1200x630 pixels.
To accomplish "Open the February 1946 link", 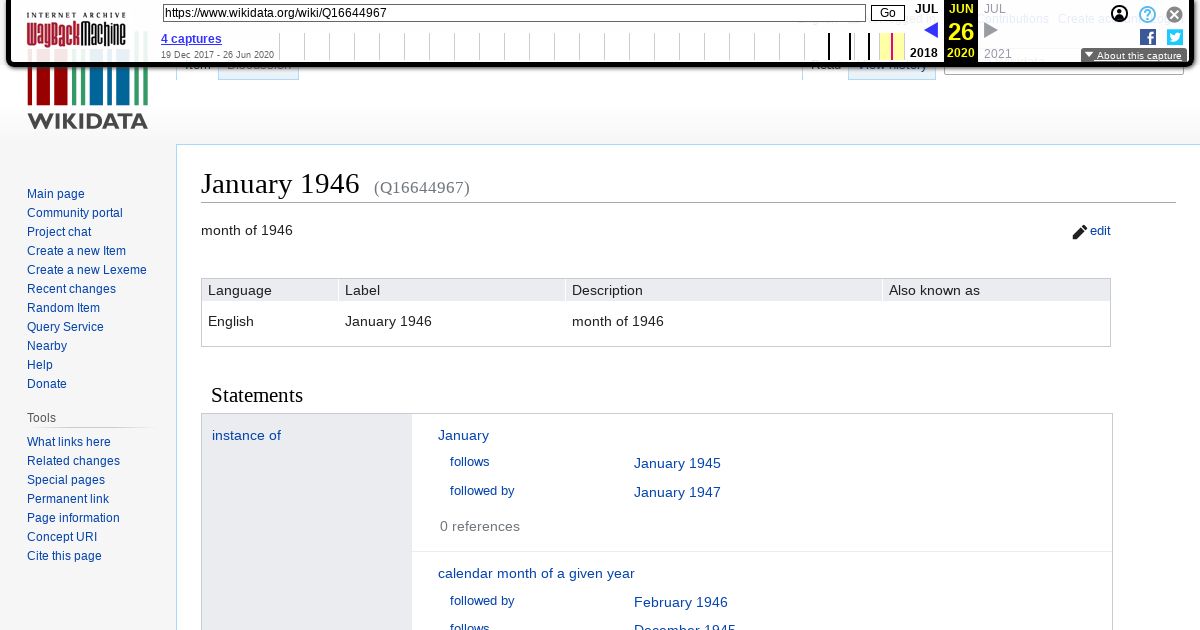I will 681,603.
